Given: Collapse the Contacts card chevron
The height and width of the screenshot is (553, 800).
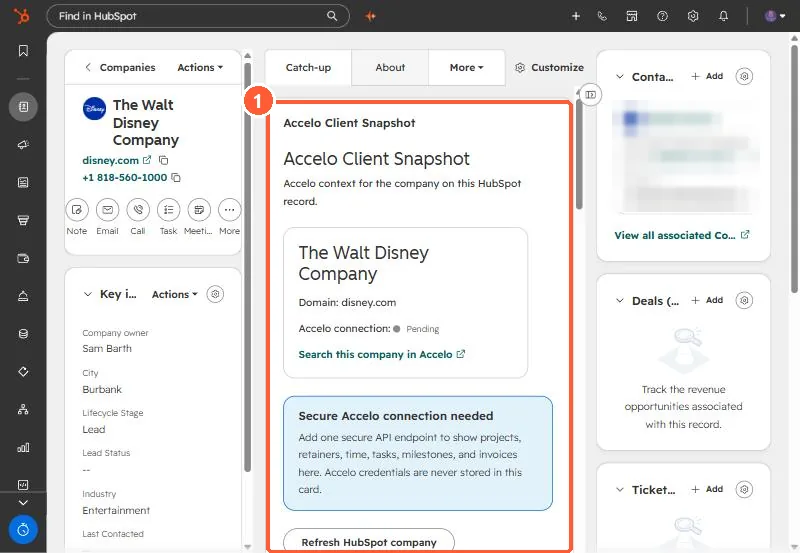Looking at the screenshot, I should pos(620,77).
